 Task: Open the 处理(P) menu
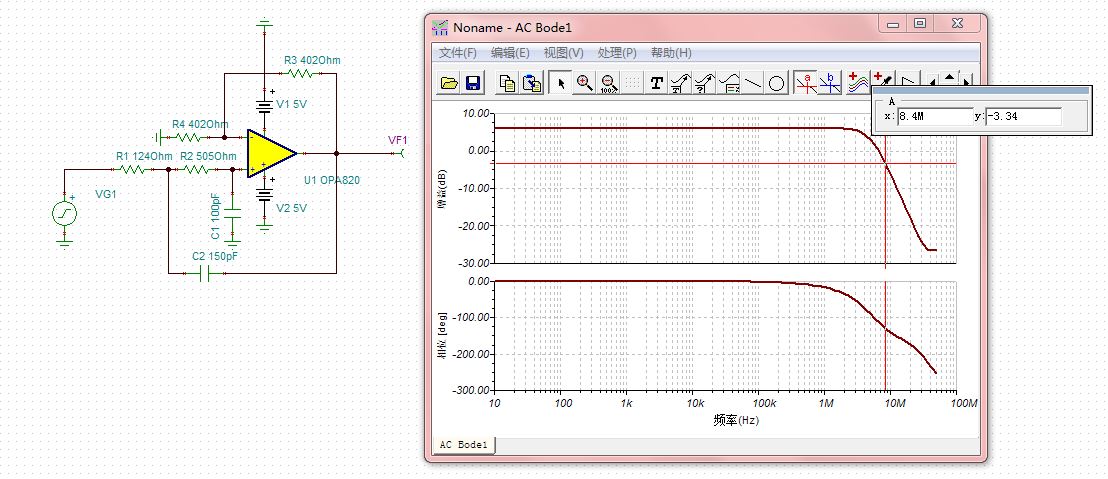coord(617,53)
